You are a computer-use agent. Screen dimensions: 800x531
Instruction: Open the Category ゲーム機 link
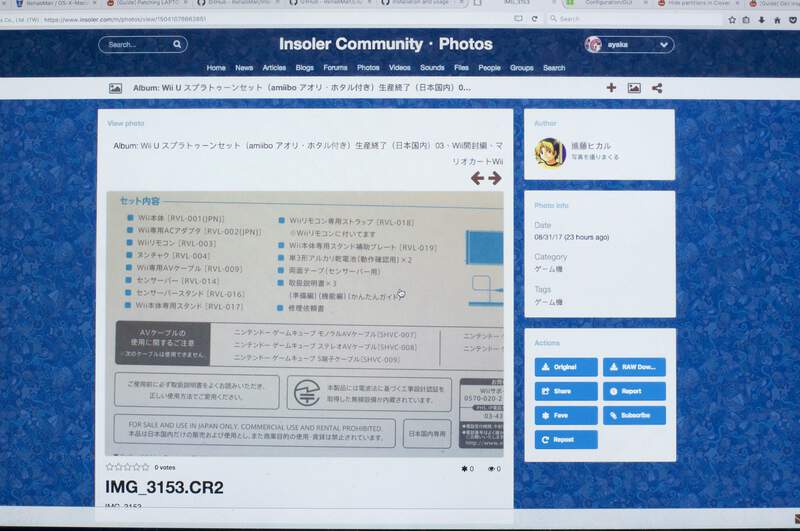click(548, 269)
